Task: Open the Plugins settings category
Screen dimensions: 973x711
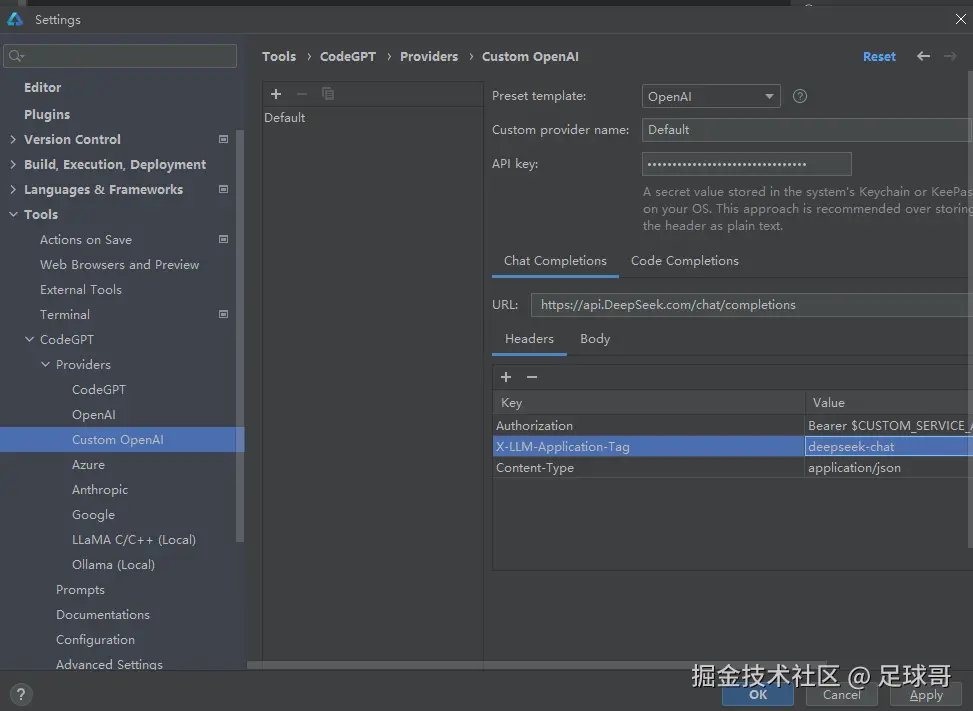Action: (x=47, y=115)
